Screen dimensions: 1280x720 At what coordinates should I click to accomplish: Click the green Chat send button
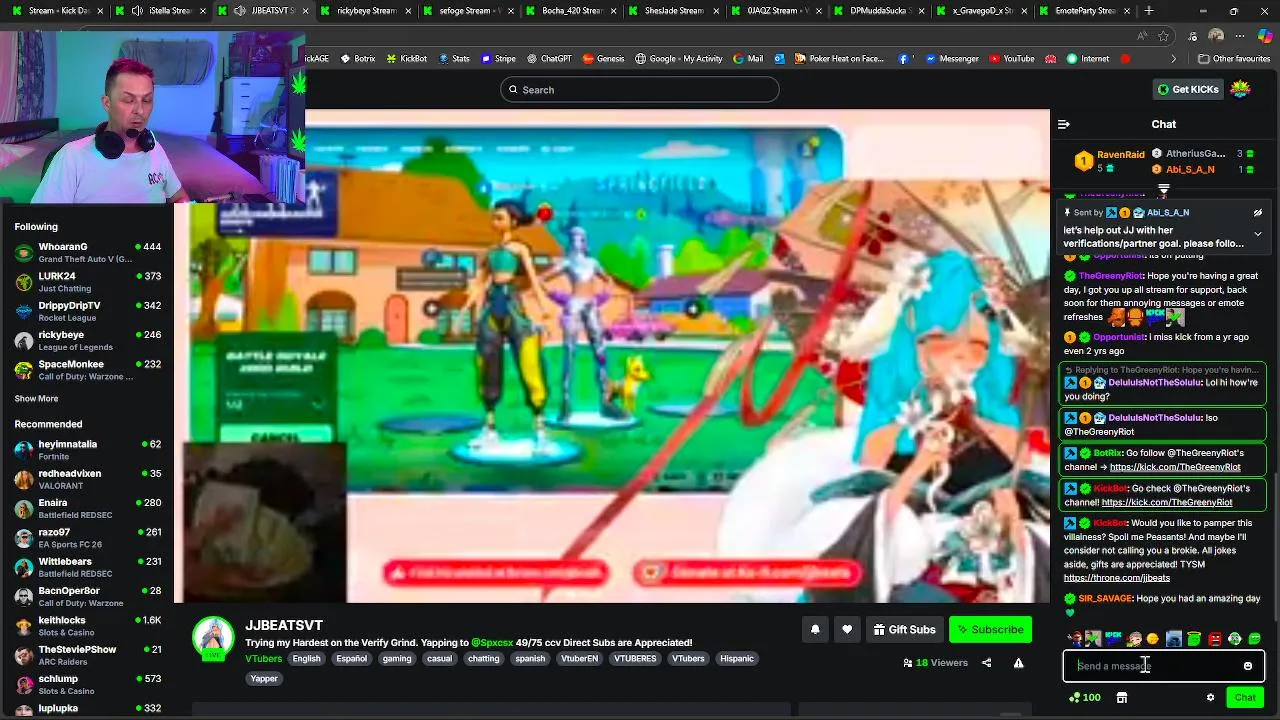click(x=1245, y=698)
